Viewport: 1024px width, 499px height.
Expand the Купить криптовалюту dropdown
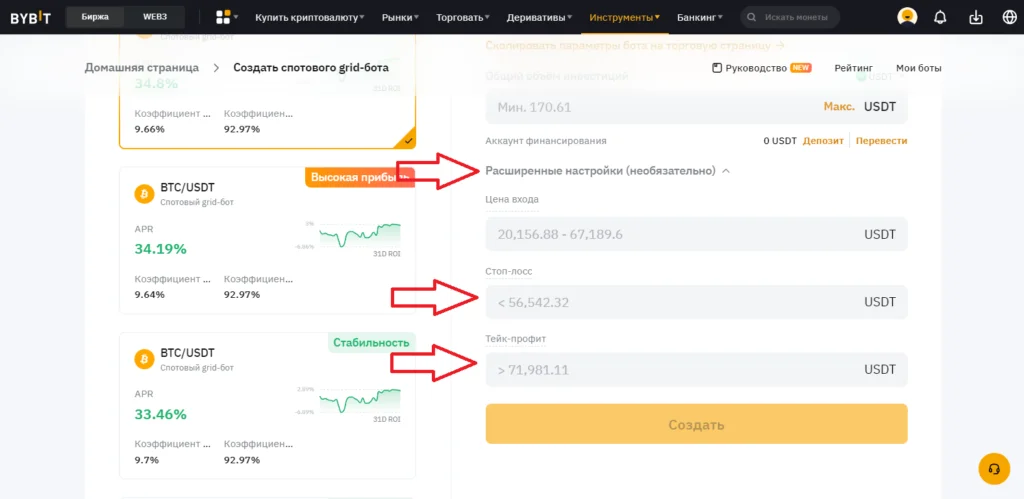(x=309, y=17)
